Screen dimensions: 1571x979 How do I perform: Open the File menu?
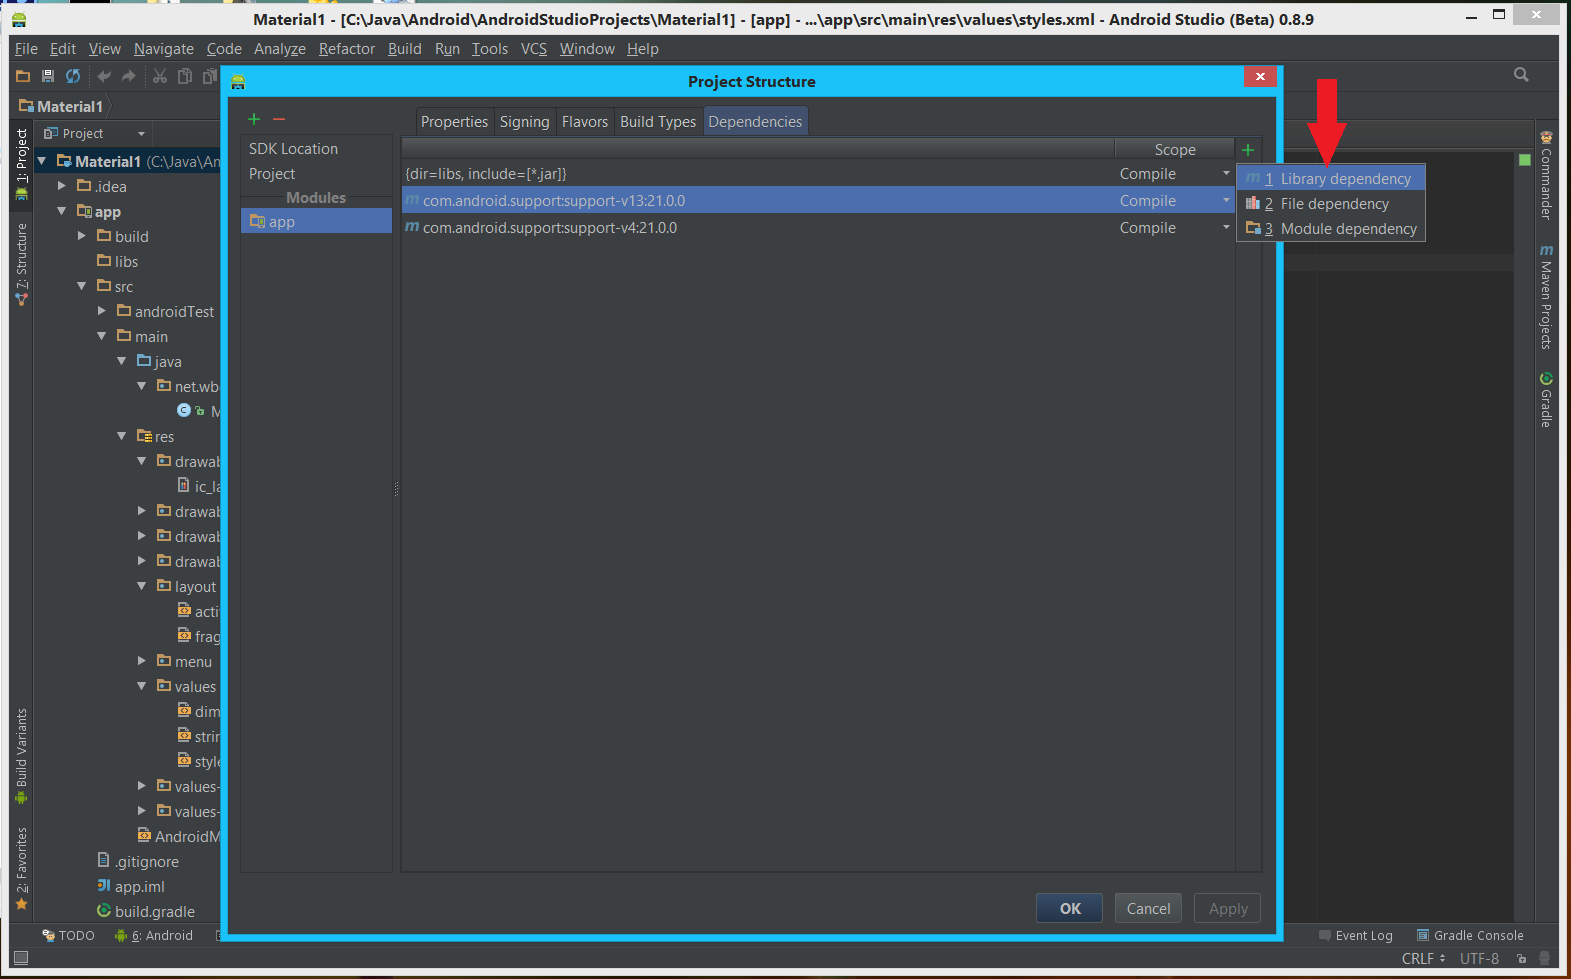coord(26,49)
